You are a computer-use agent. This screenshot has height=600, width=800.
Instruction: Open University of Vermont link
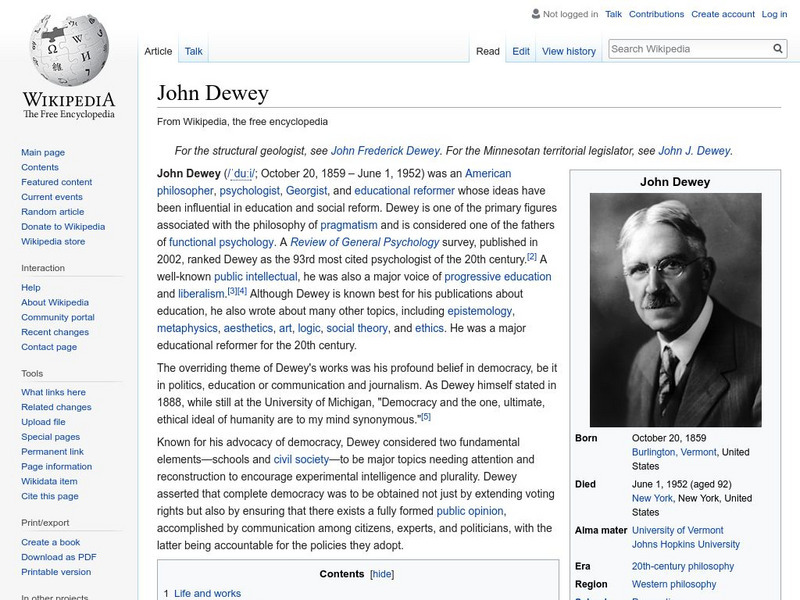[677, 530]
